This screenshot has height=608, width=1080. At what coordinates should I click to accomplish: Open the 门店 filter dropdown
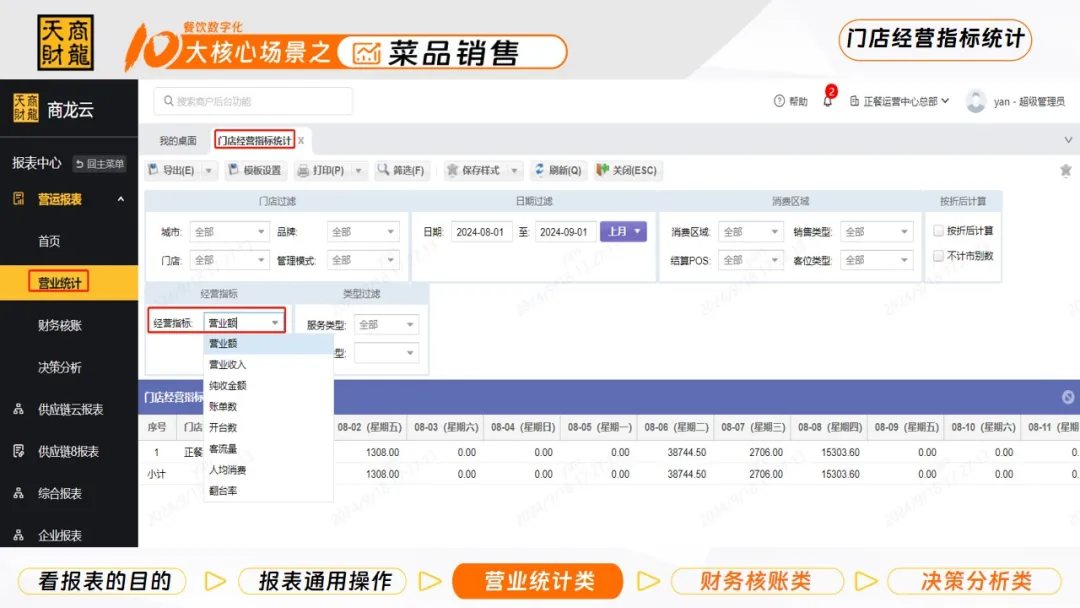tap(229, 260)
